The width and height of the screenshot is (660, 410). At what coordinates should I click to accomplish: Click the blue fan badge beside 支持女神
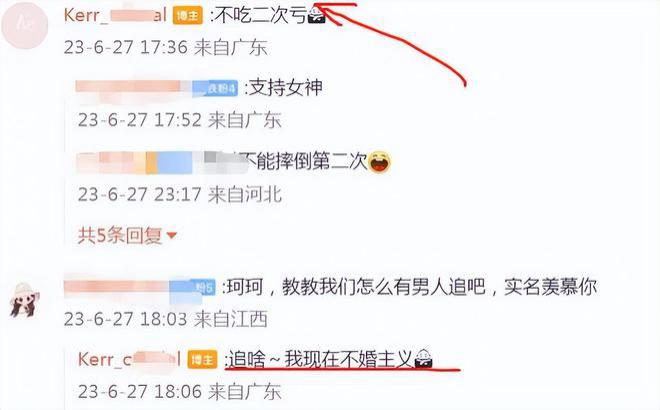[x=215, y=88]
